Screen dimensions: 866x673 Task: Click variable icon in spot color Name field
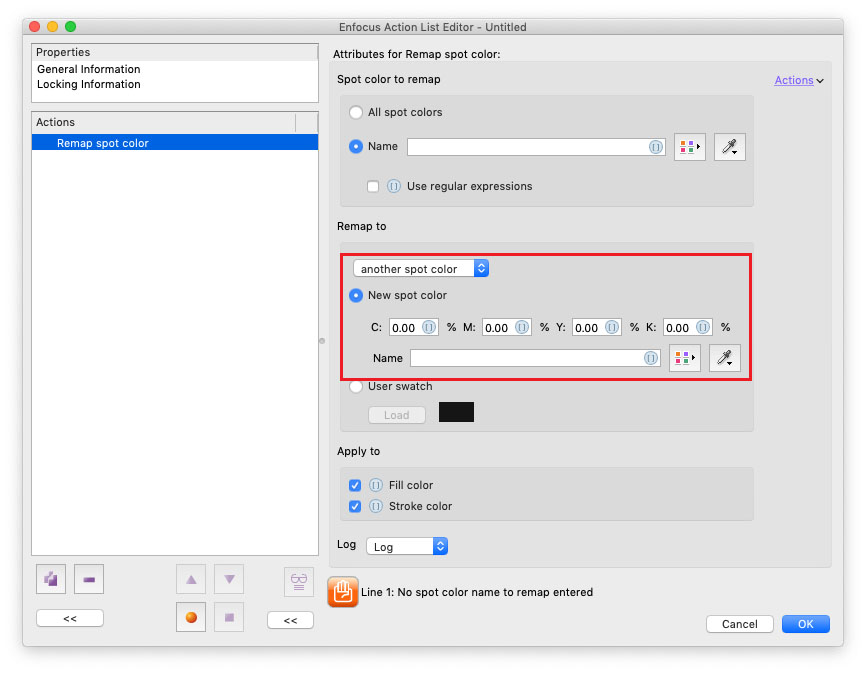coord(656,147)
